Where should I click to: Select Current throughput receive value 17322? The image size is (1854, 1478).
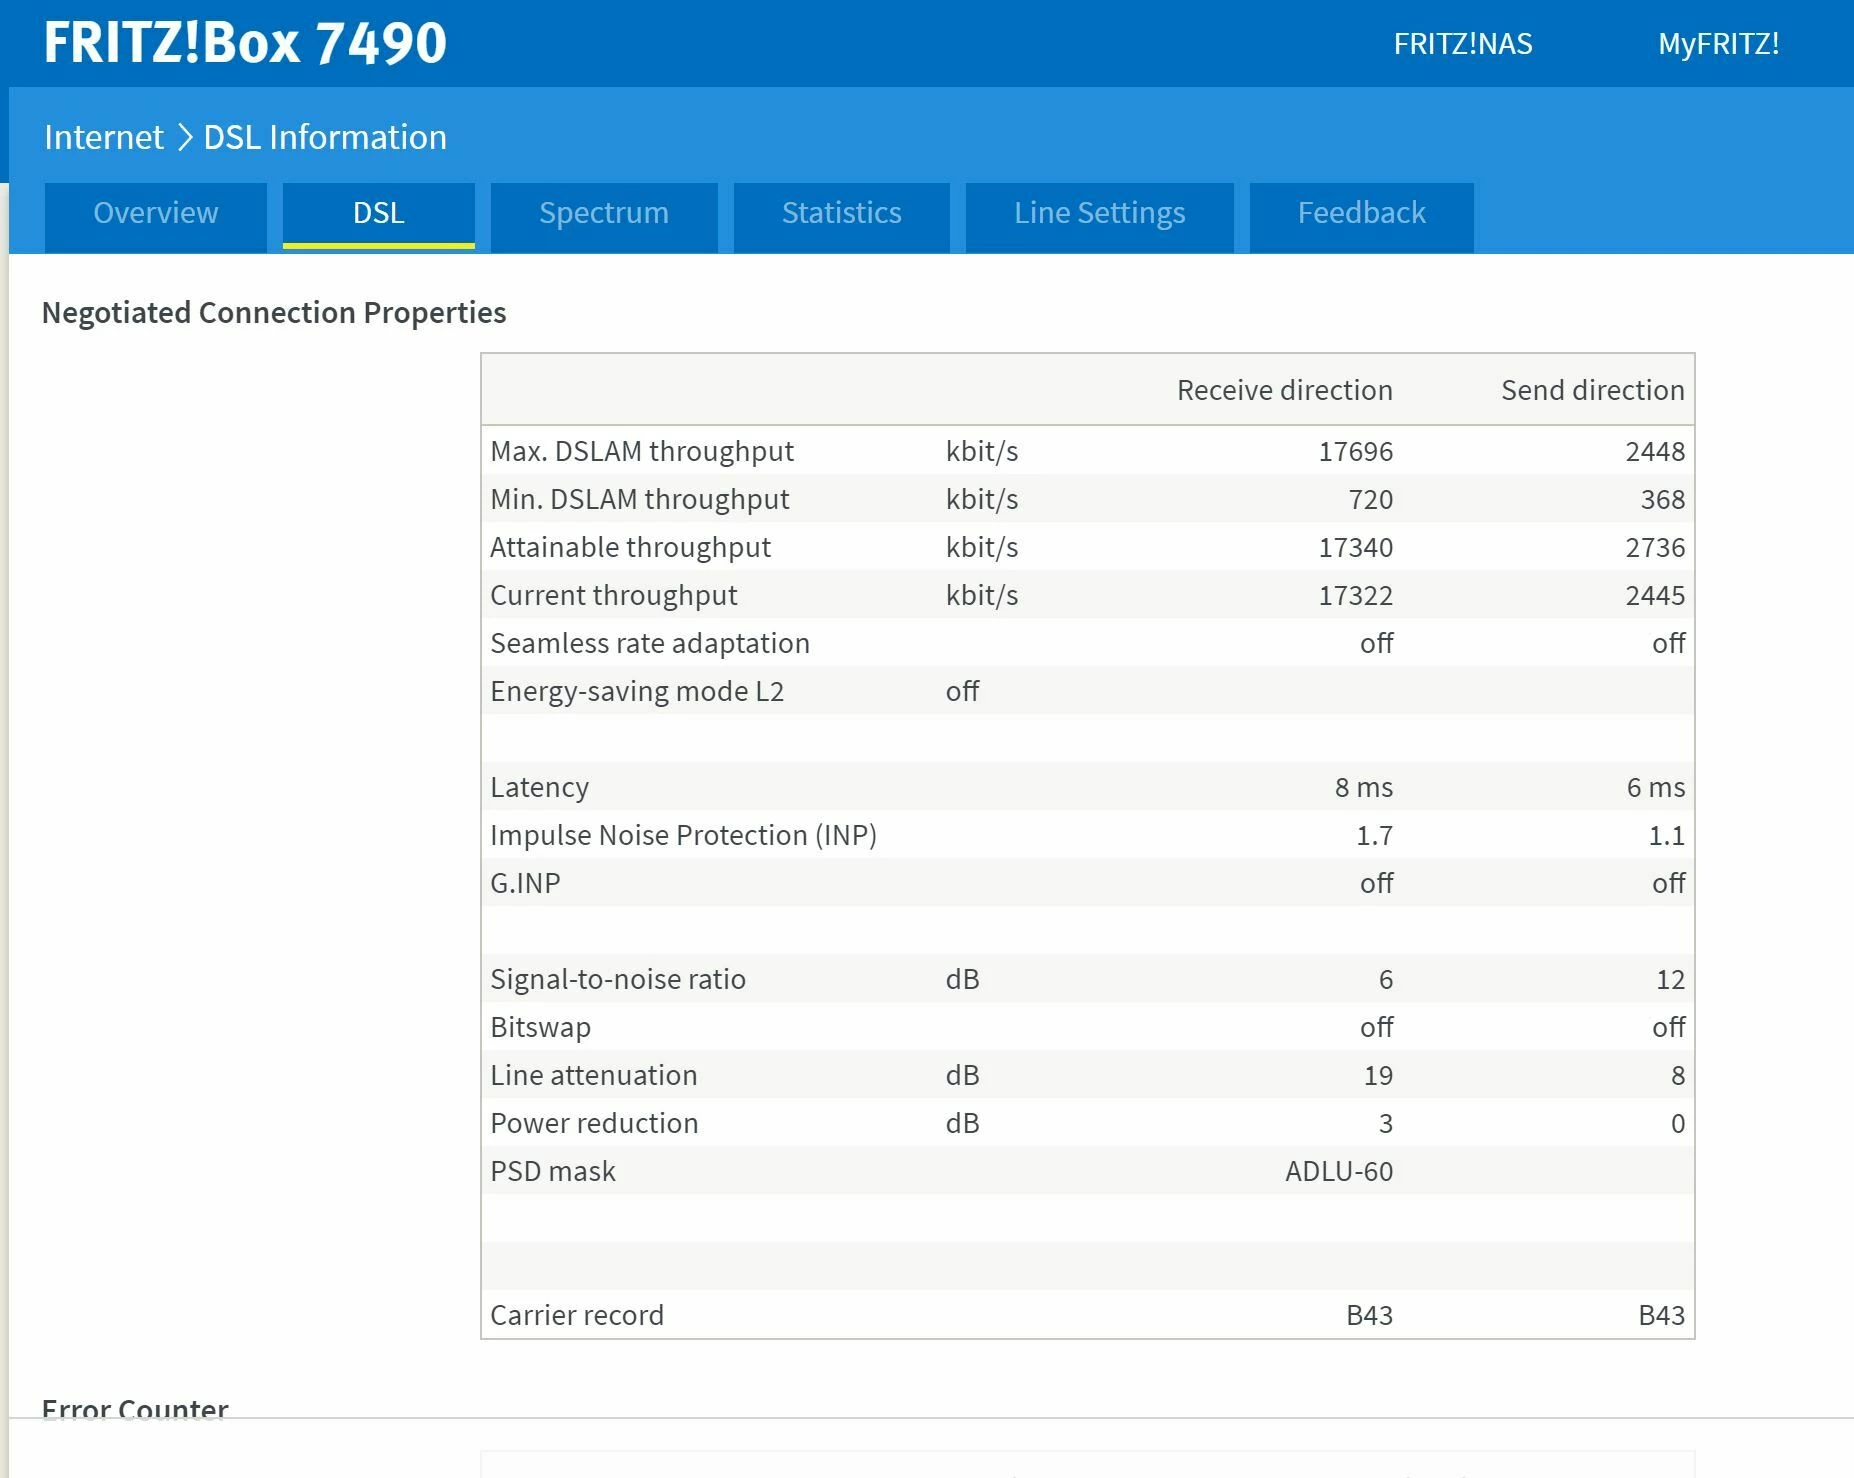[x=1356, y=595]
